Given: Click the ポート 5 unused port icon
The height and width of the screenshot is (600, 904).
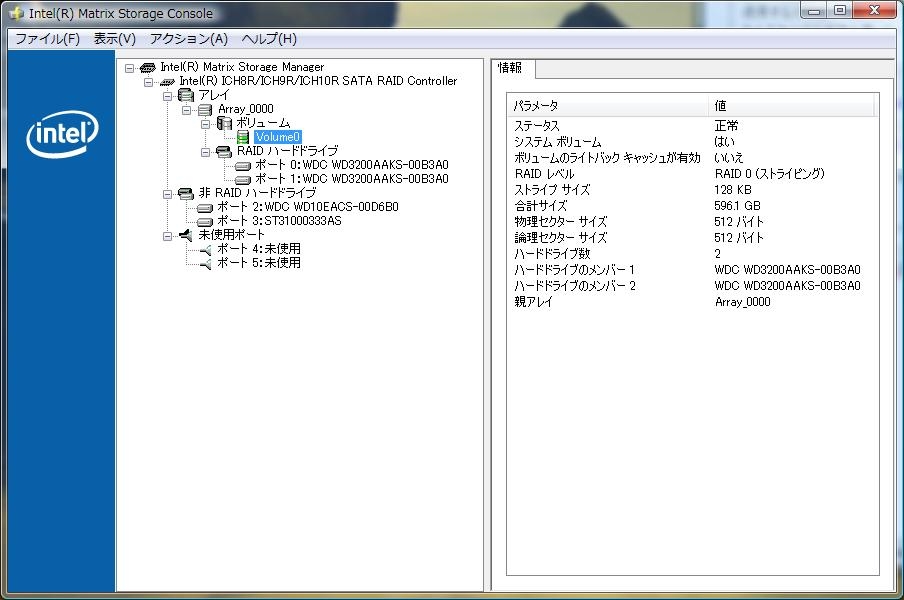Looking at the screenshot, I should click(205, 263).
